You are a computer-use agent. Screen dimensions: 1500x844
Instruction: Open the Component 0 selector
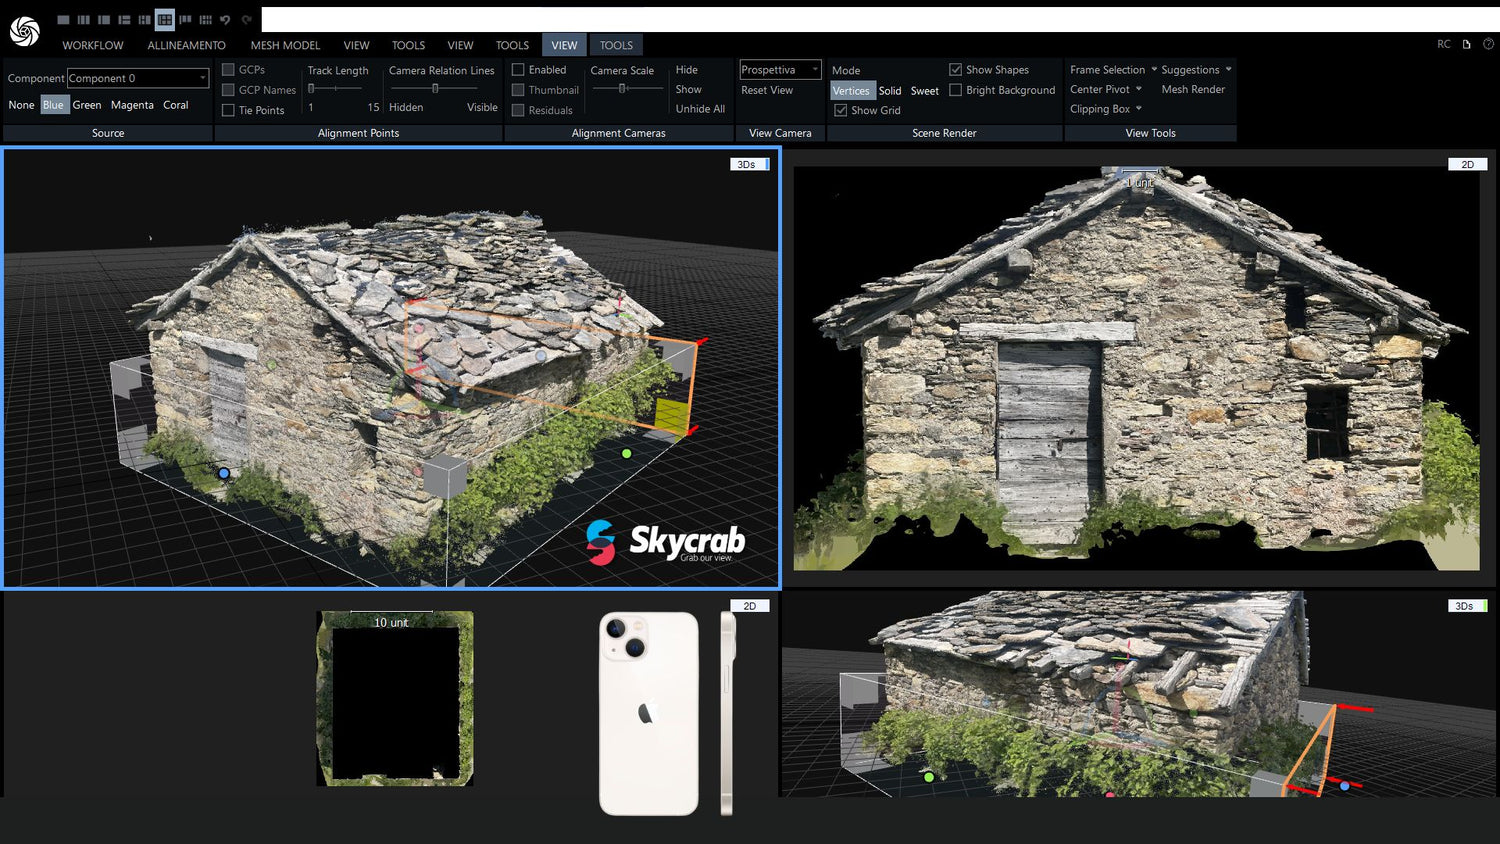(137, 77)
